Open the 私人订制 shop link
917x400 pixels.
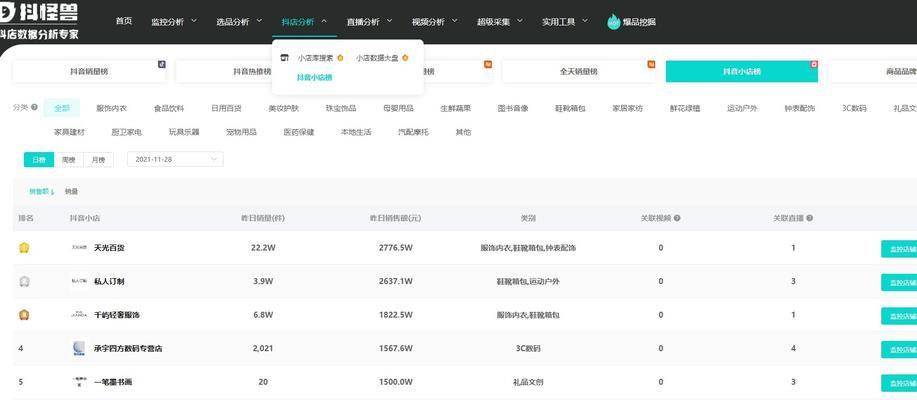tap(109, 281)
